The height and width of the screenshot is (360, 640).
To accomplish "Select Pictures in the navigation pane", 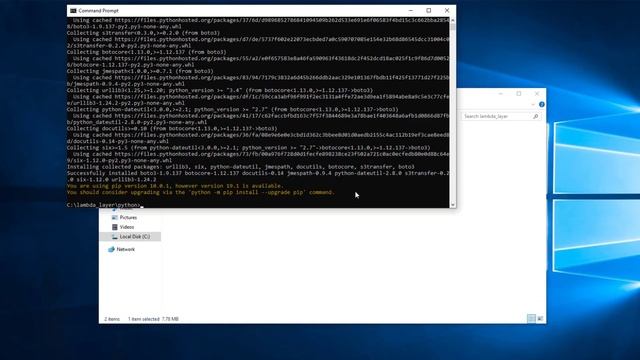I will click(x=128, y=218).
